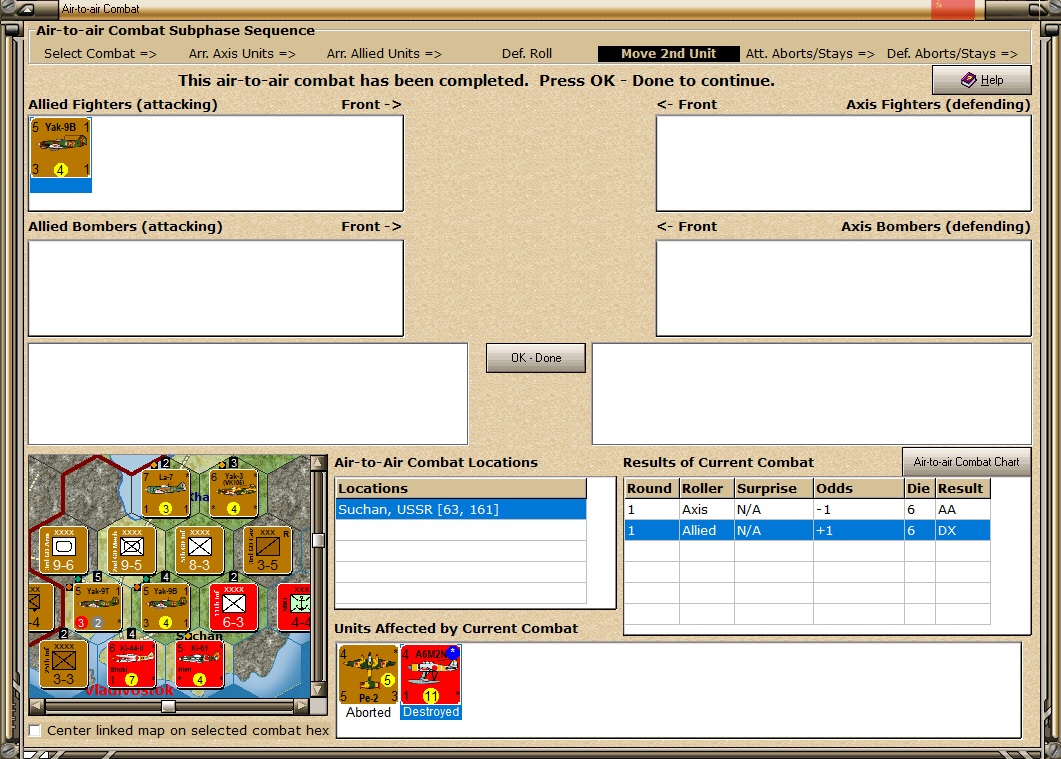This screenshot has width=1061, height=759.
Task: Open the Air-to-air Combat Chart
Action: (966, 461)
